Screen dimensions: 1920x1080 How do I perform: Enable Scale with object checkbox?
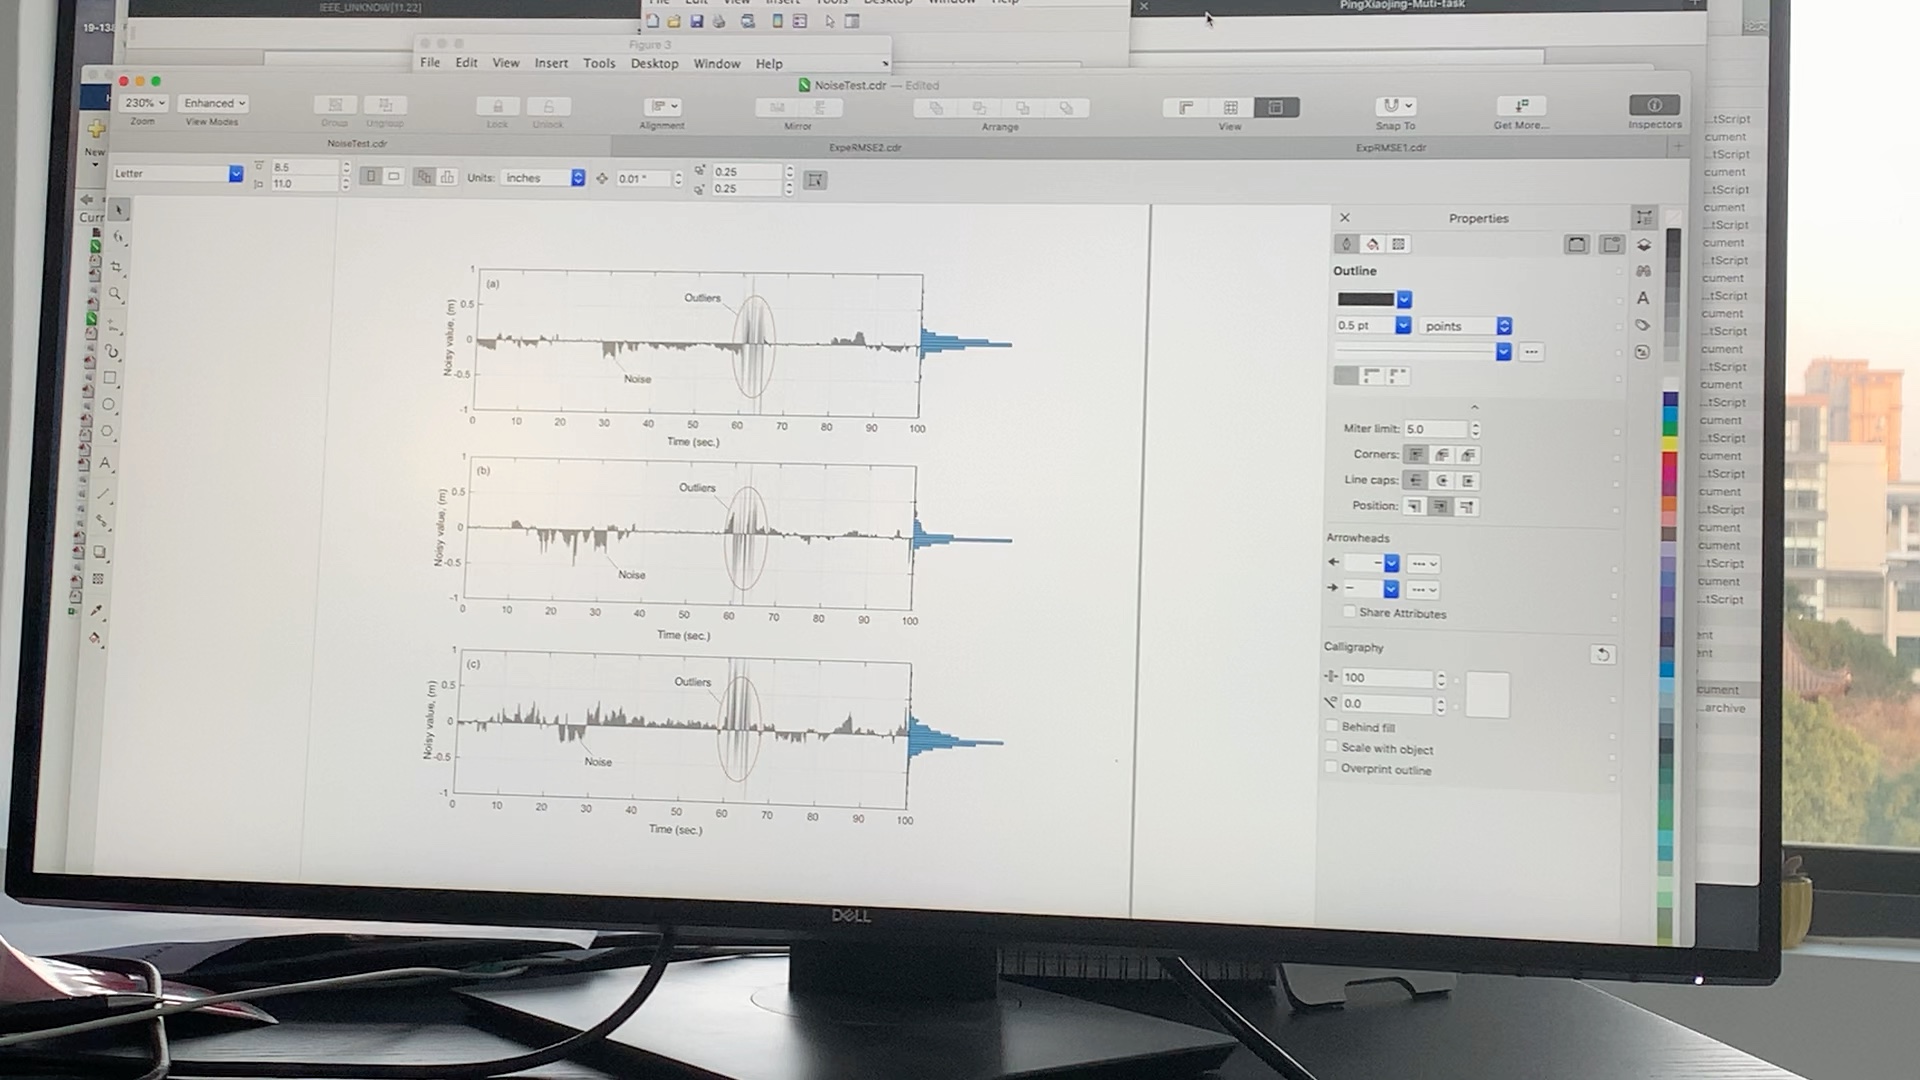pyautogui.click(x=1332, y=748)
